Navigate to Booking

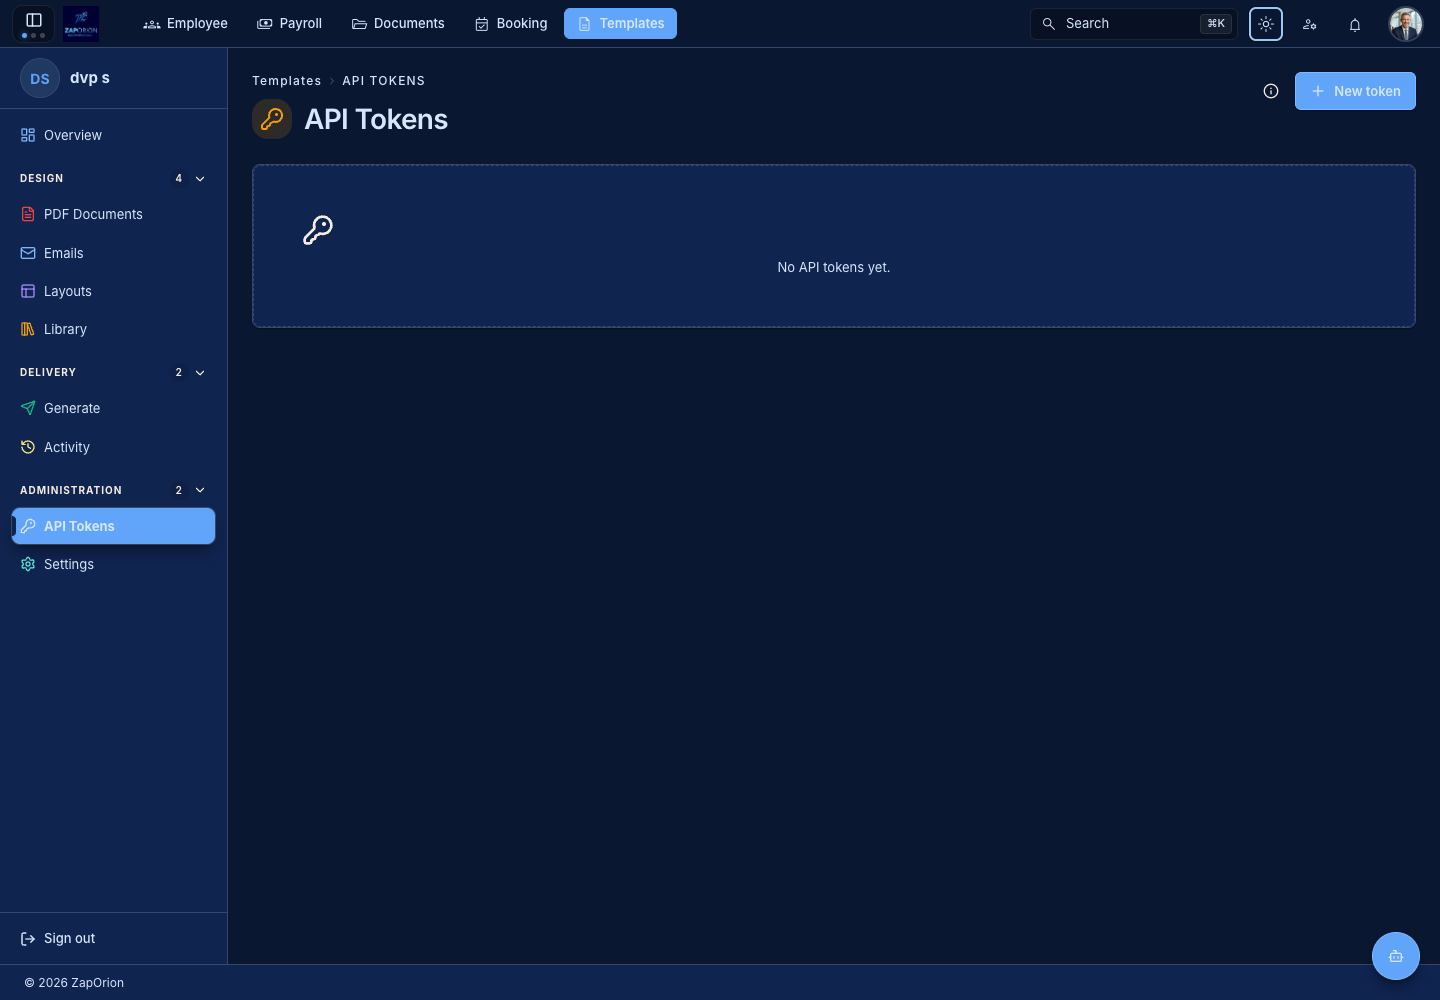511,23
